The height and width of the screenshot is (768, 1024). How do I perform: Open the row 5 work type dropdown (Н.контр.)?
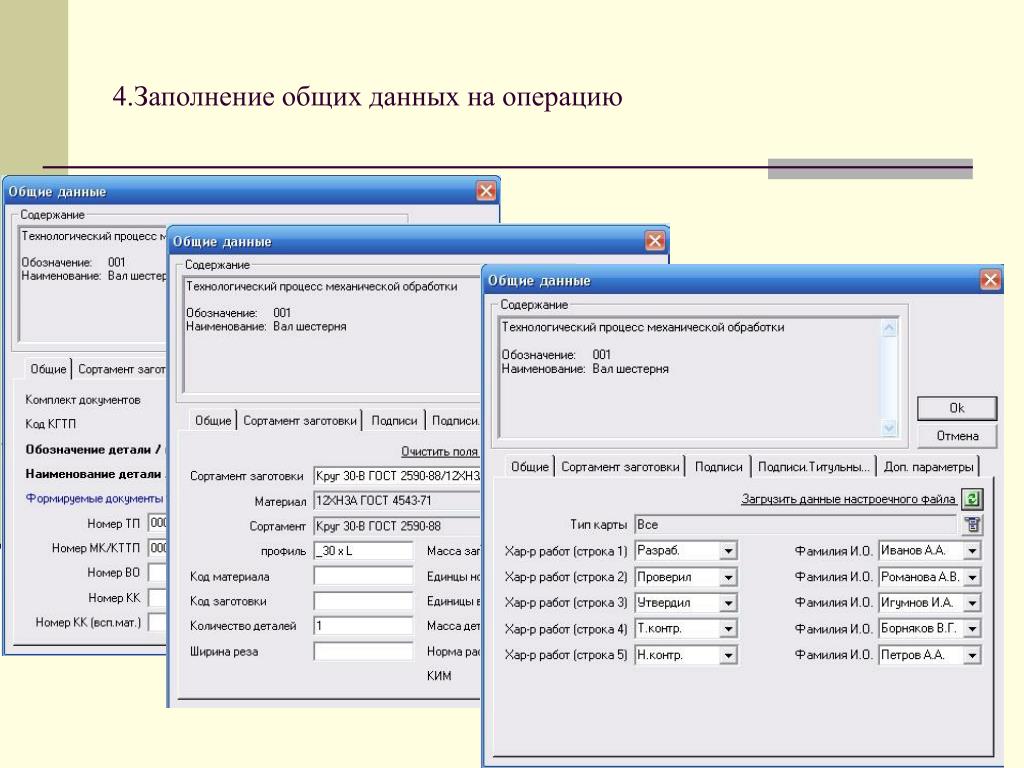click(x=728, y=655)
